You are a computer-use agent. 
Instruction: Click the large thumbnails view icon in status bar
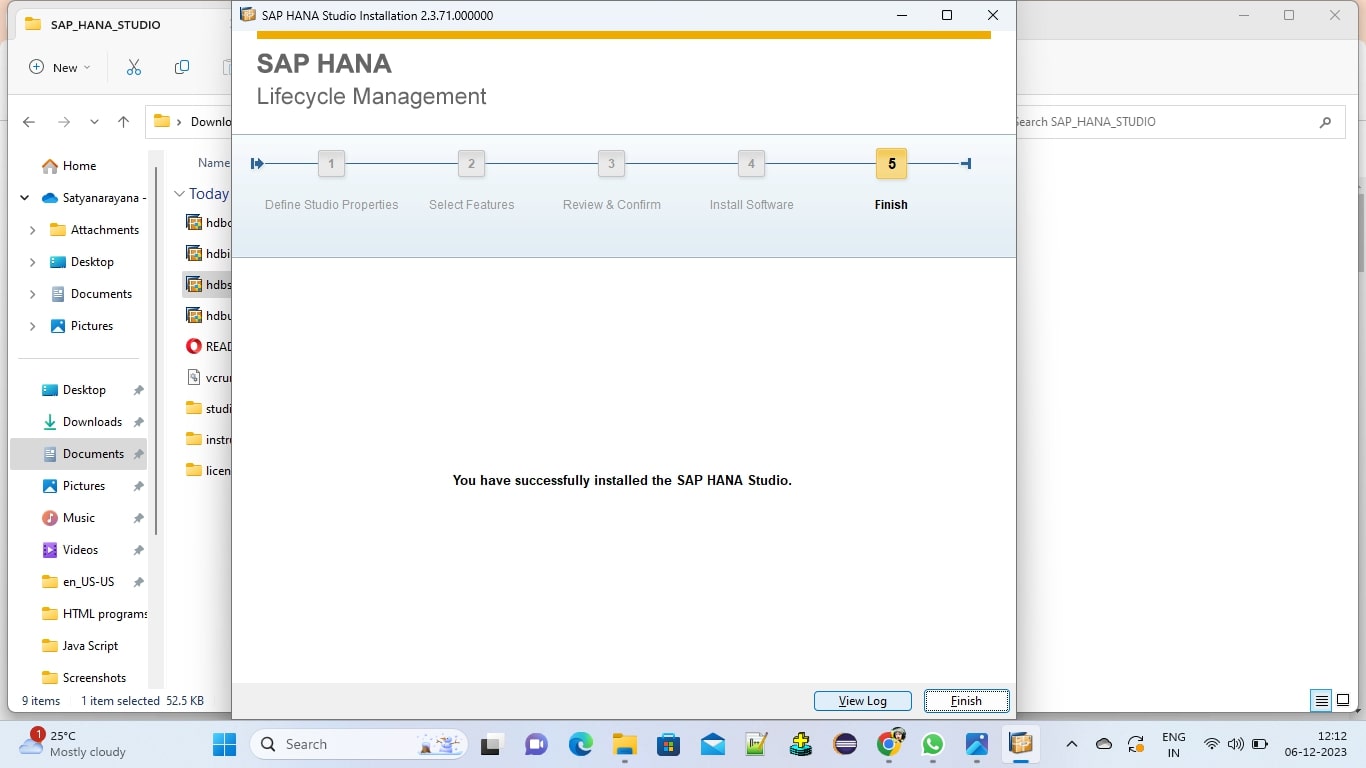coord(1344,700)
